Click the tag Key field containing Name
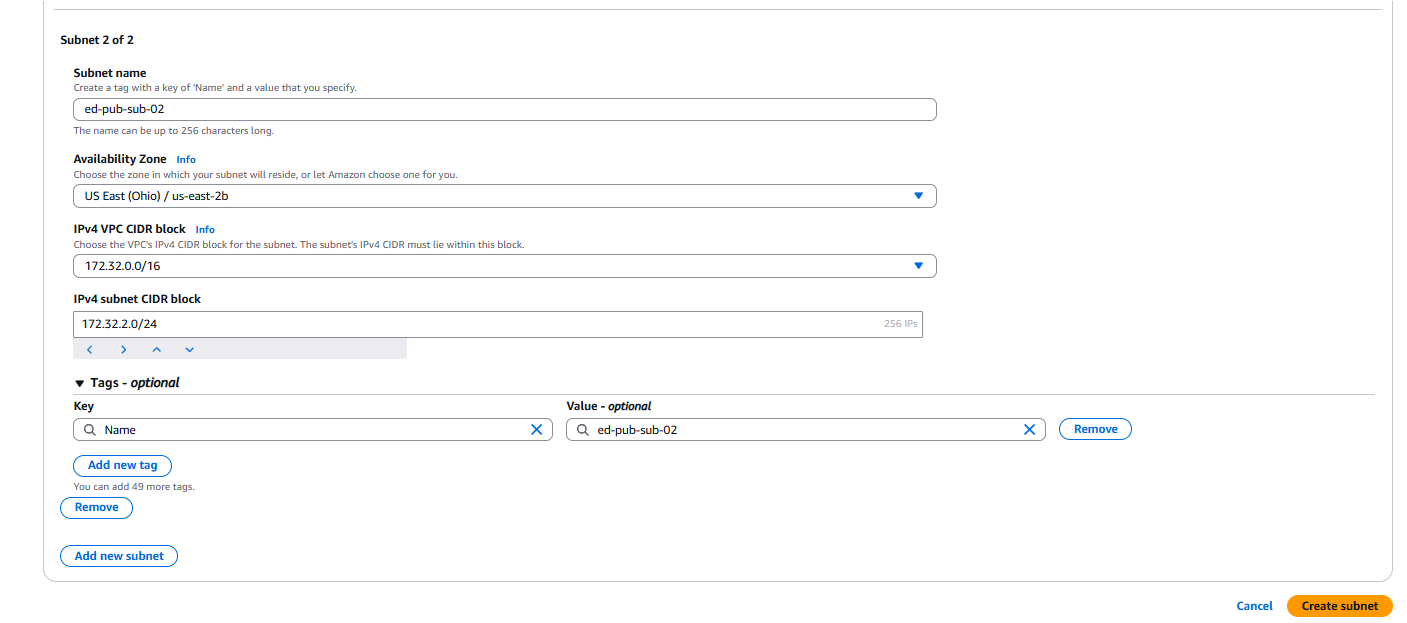Image resolution: width=1407 pixels, height=623 pixels. click(x=313, y=429)
